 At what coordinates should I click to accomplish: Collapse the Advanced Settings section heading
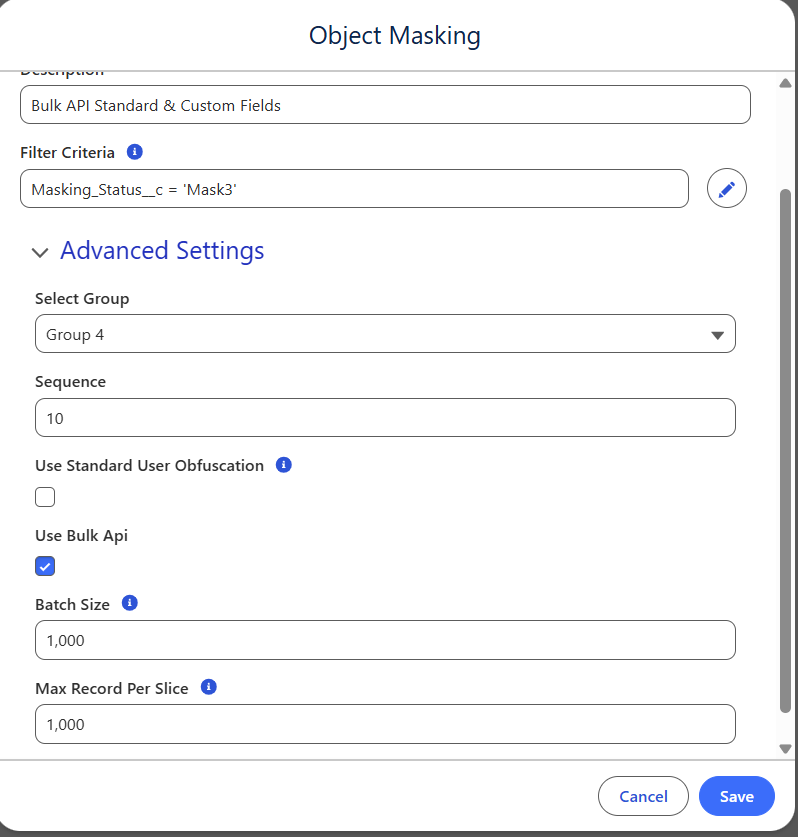162,250
